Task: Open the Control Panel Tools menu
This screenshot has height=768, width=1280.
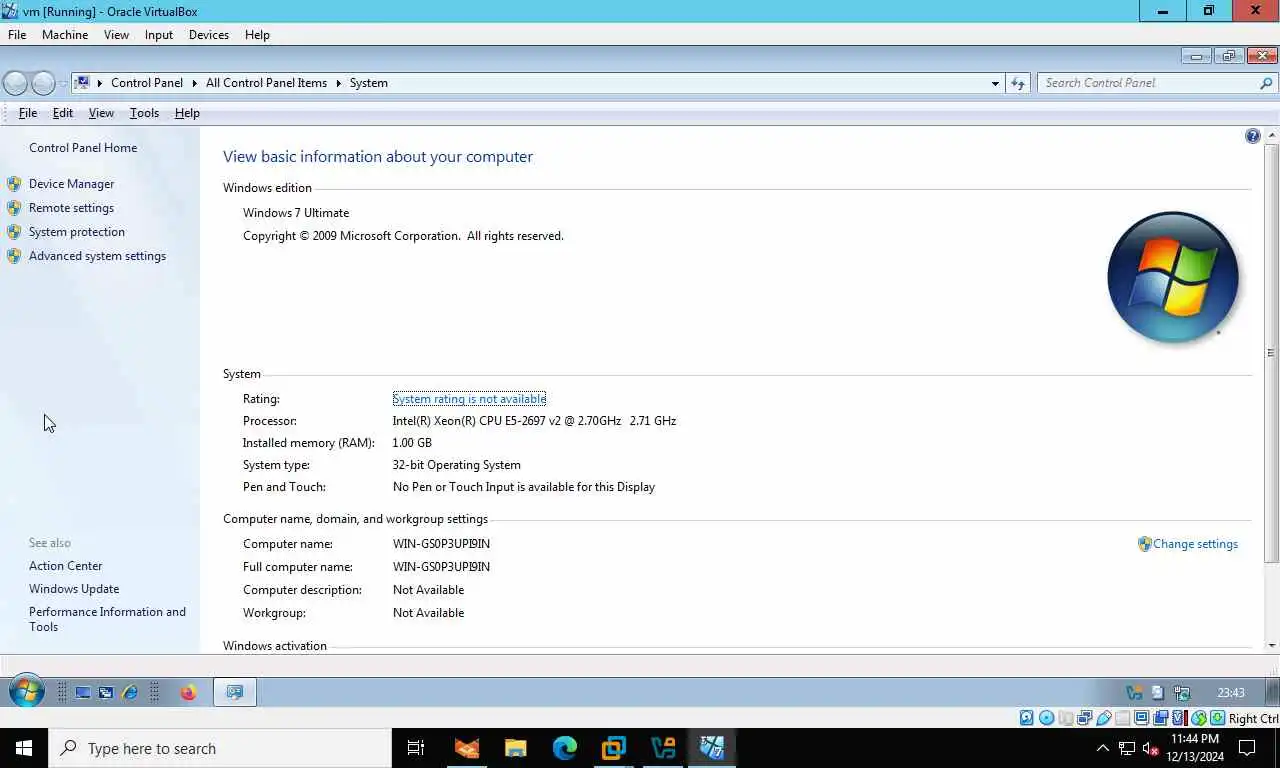Action: (144, 113)
